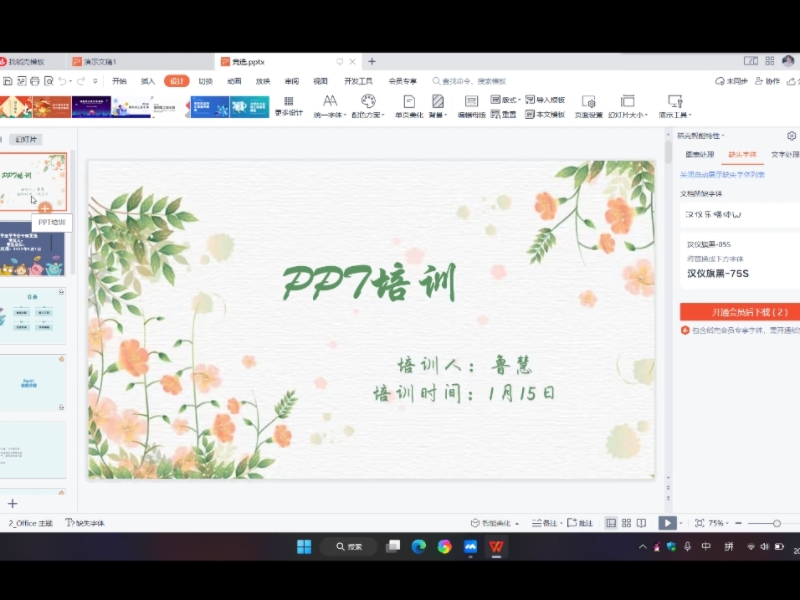Open settings gear in the right panel
Viewport: 800px width, 600px height.
(x=791, y=136)
